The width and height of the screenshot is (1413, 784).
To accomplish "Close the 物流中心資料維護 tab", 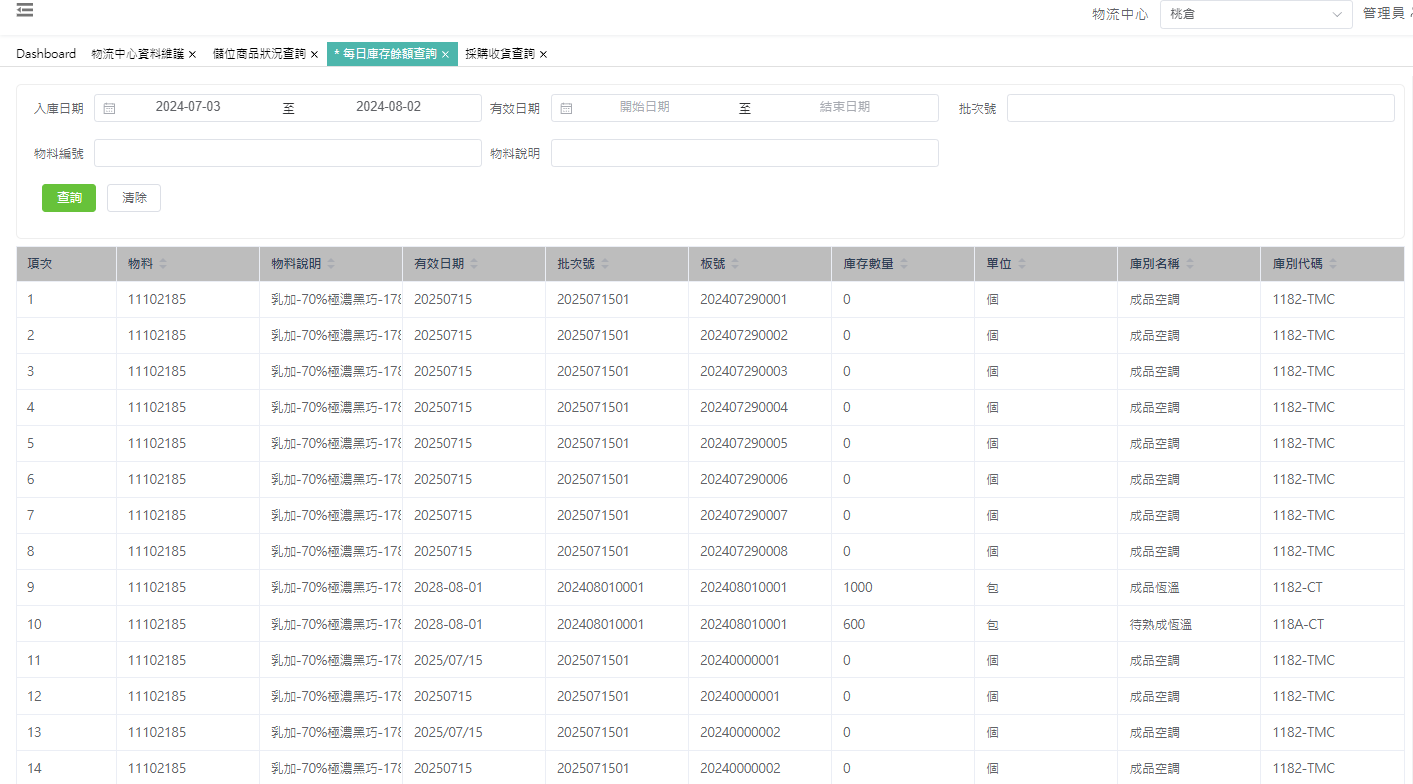I will point(192,54).
